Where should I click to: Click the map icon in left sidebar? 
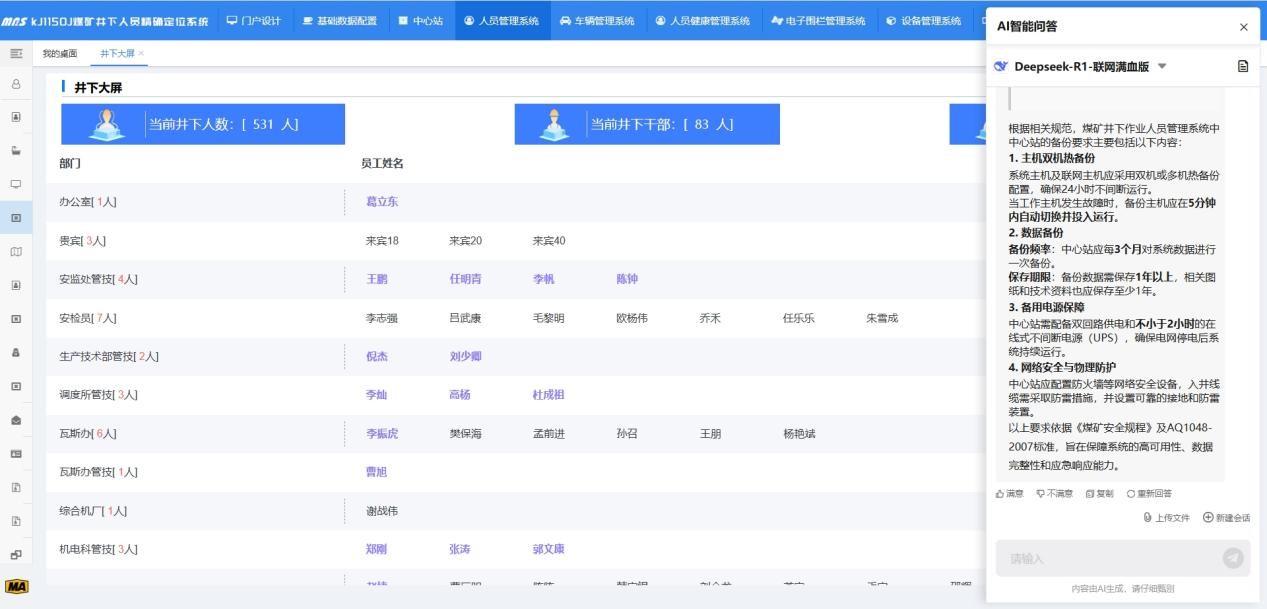[16, 252]
